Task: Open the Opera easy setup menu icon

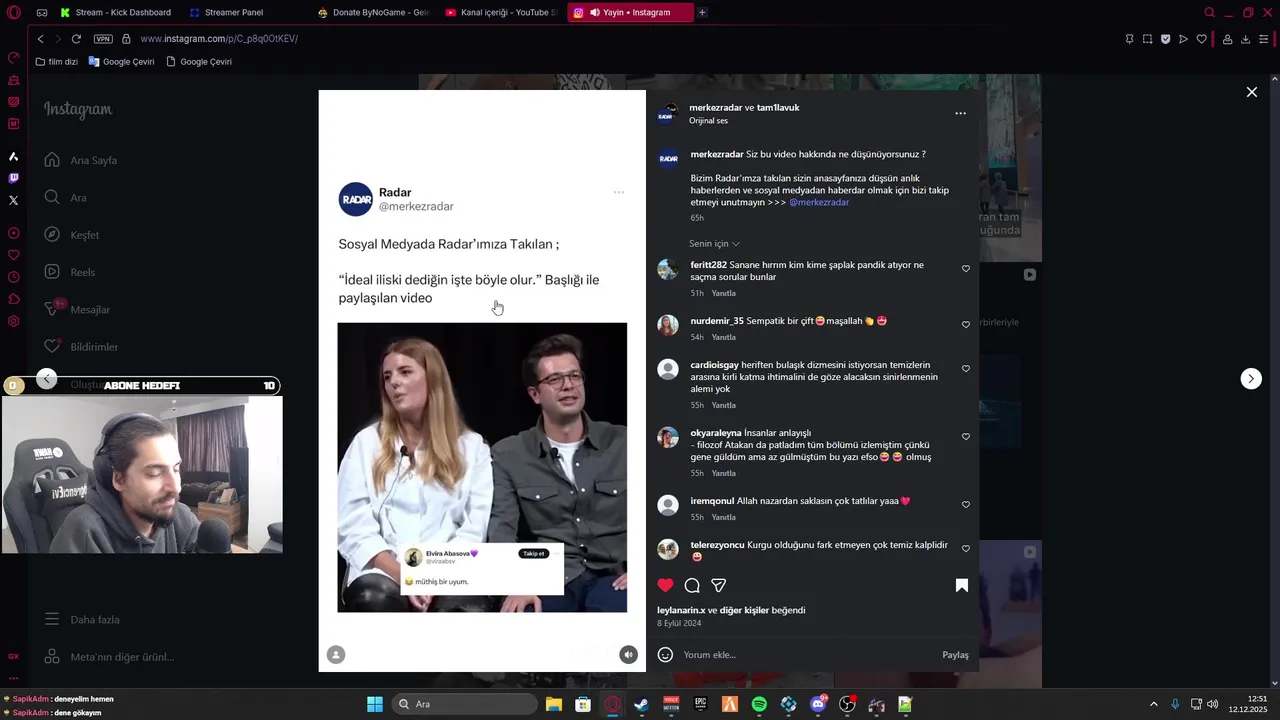Action: [x=1264, y=39]
